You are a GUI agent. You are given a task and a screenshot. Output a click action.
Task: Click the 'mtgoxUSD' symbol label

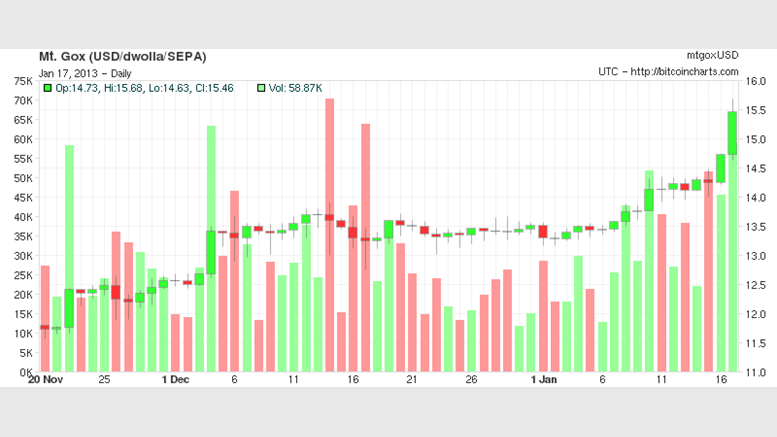click(713, 55)
